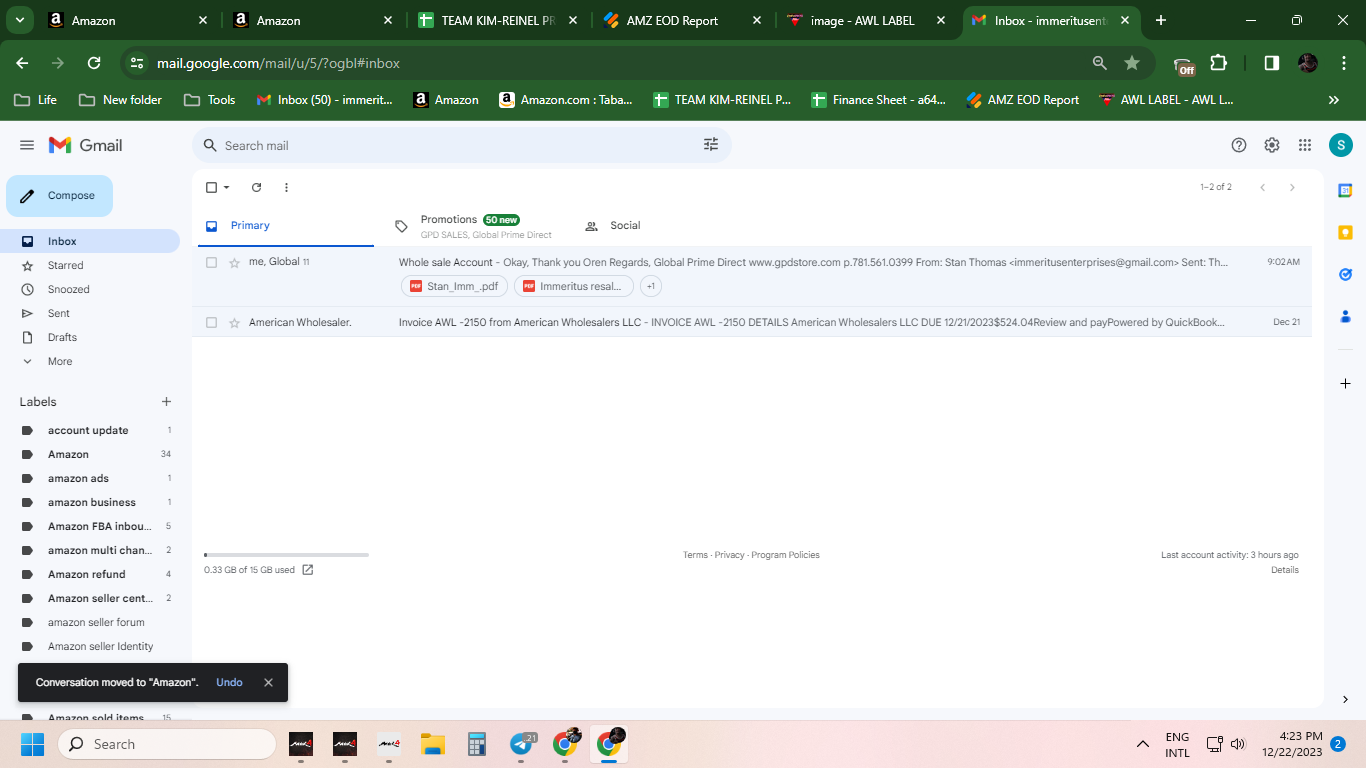Image resolution: width=1366 pixels, height=768 pixels.
Task: Open Google apps grid launcher
Action: (1305, 145)
